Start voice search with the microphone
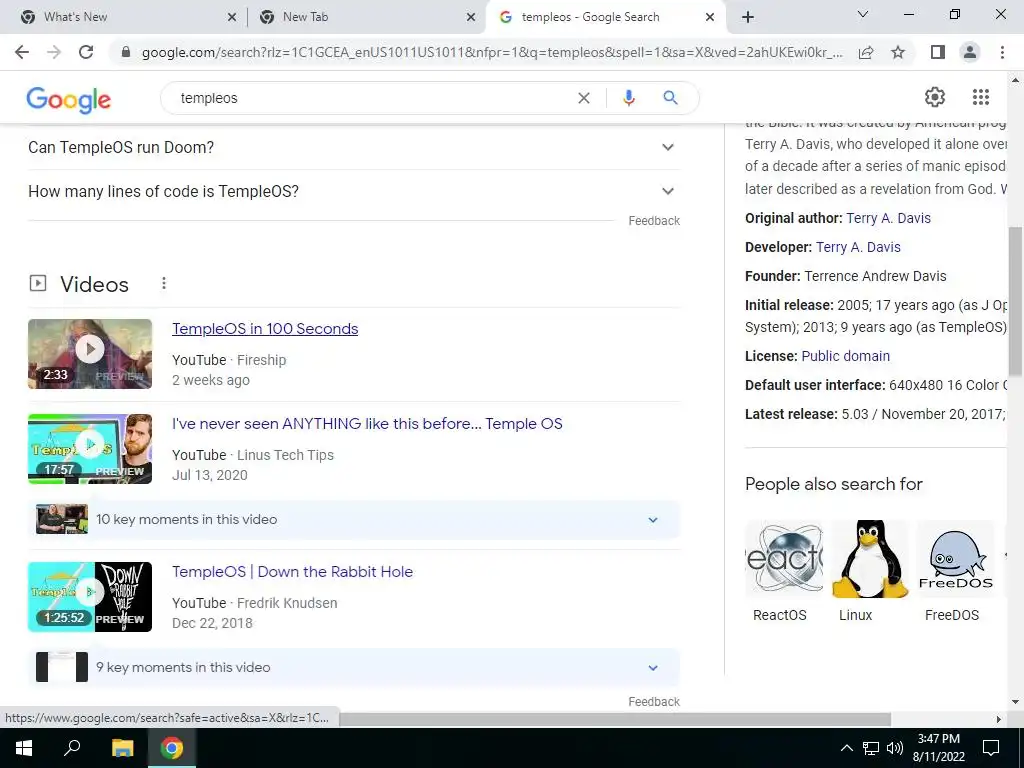1024x768 pixels. 628,98
